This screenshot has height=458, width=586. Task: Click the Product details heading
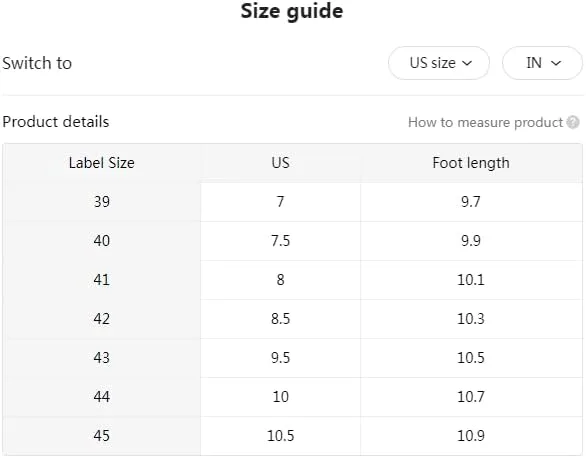tap(56, 122)
